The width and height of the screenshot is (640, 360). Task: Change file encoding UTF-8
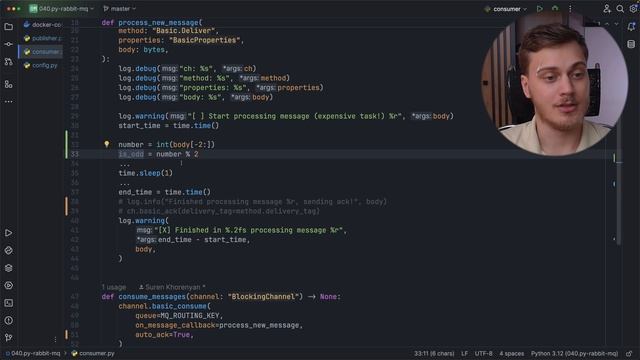[483, 353]
